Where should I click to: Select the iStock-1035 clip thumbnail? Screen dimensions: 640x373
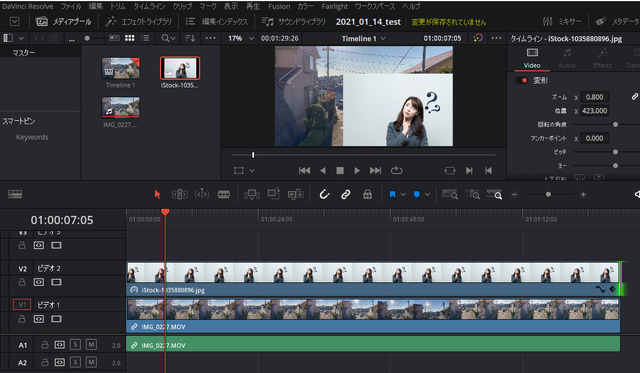click(180, 68)
